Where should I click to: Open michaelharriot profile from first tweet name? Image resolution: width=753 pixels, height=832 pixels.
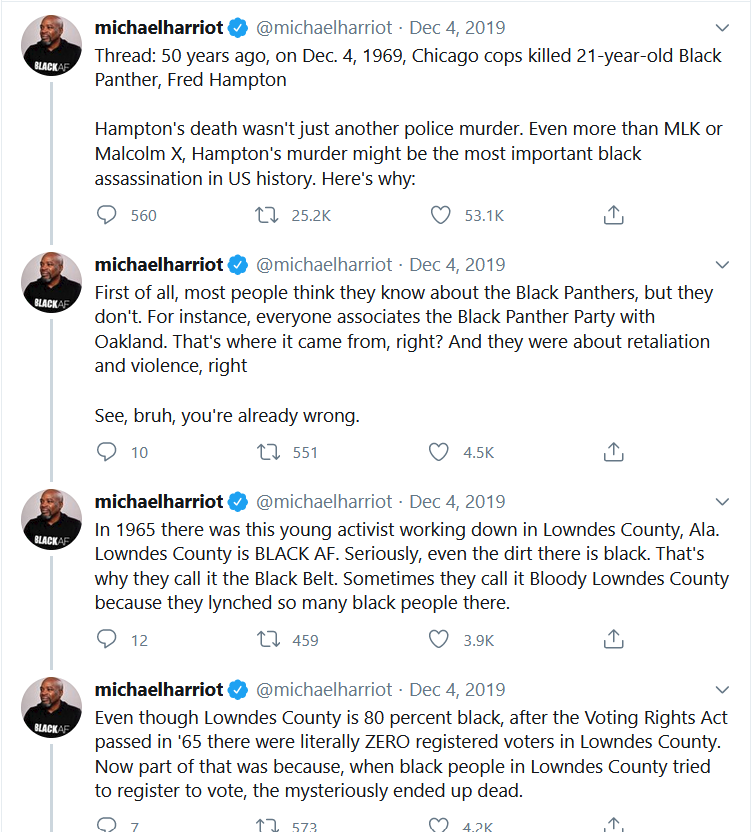point(157,28)
